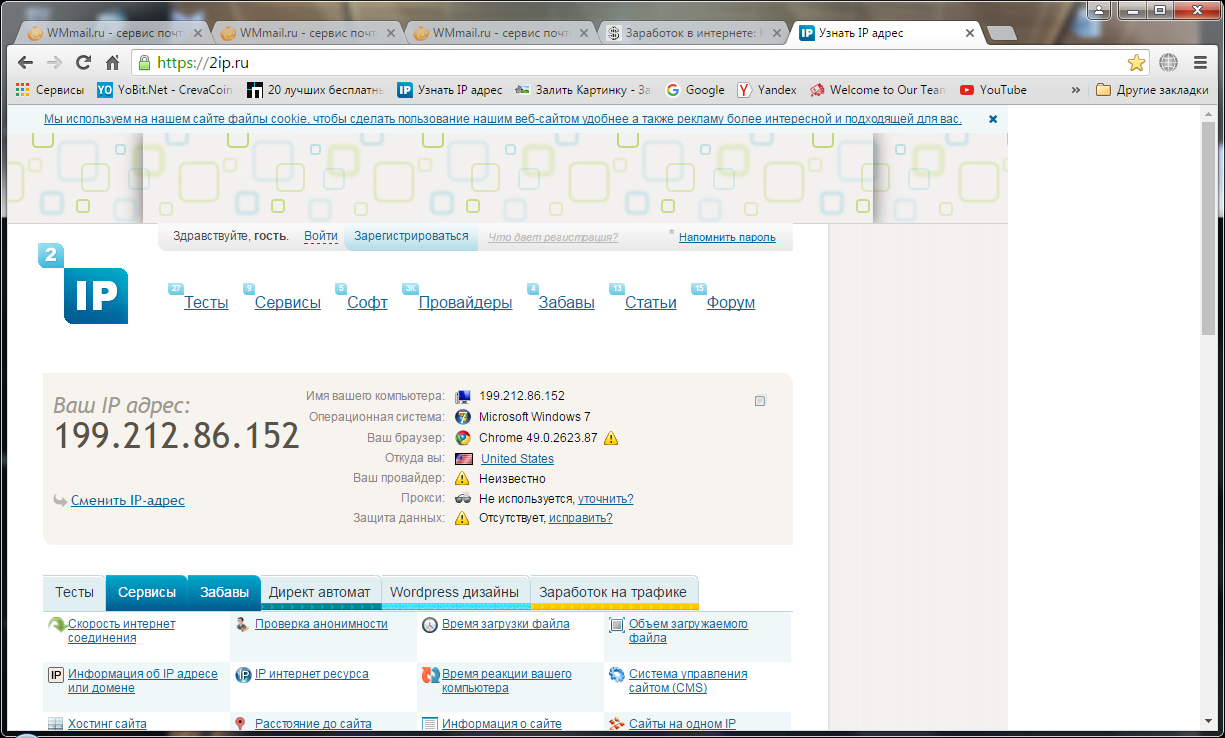Open the browser home page icon
The width and height of the screenshot is (1225, 738).
point(113,62)
